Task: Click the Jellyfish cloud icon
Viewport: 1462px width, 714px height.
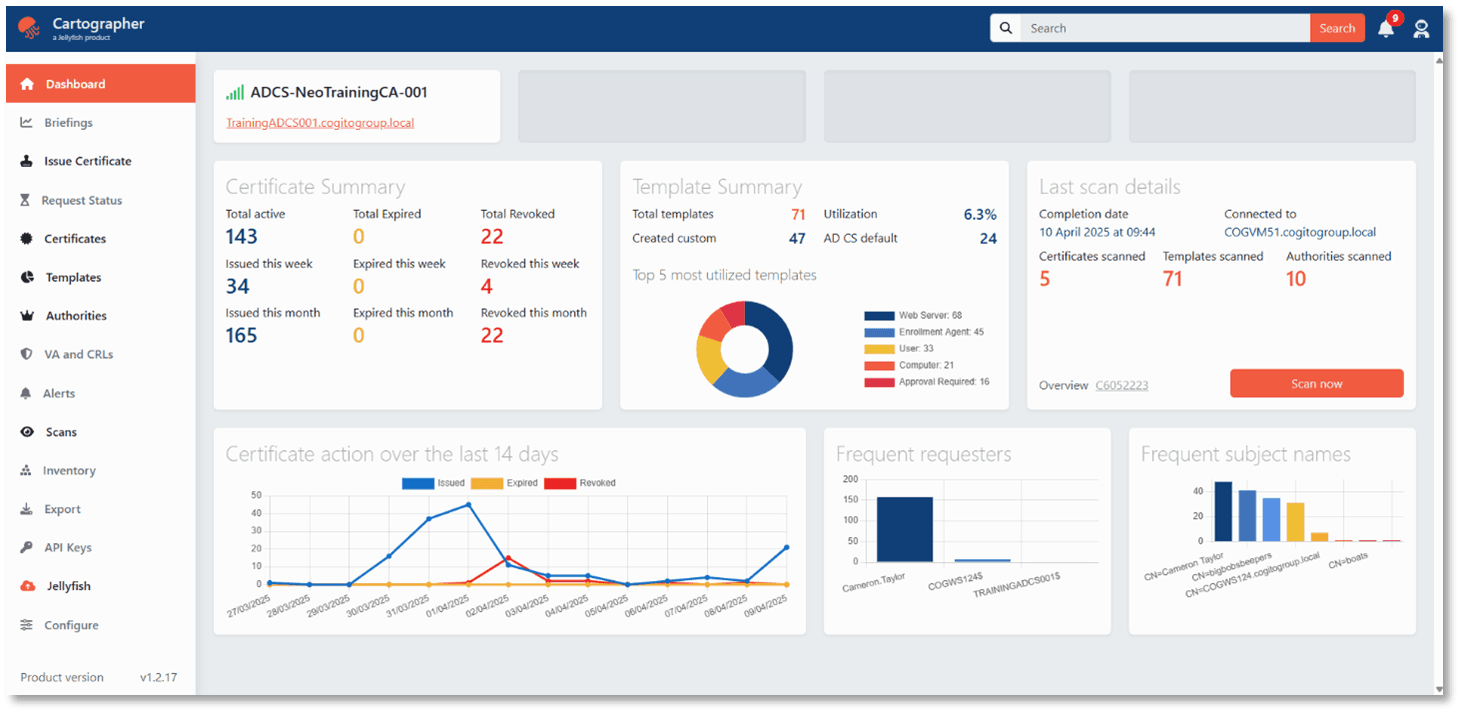Action: (26, 586)
